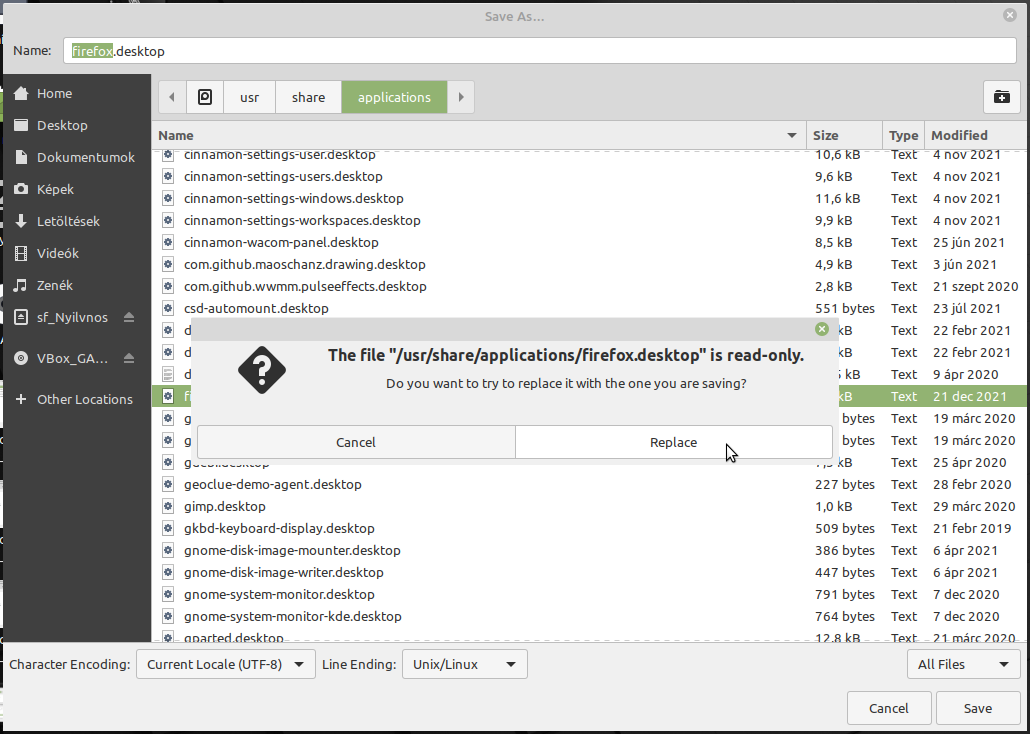This screenshot has width=1030, height=734.
Task: Click the file icon next to geoclue-demo-agent.desktop
Action: coord(168,484)
